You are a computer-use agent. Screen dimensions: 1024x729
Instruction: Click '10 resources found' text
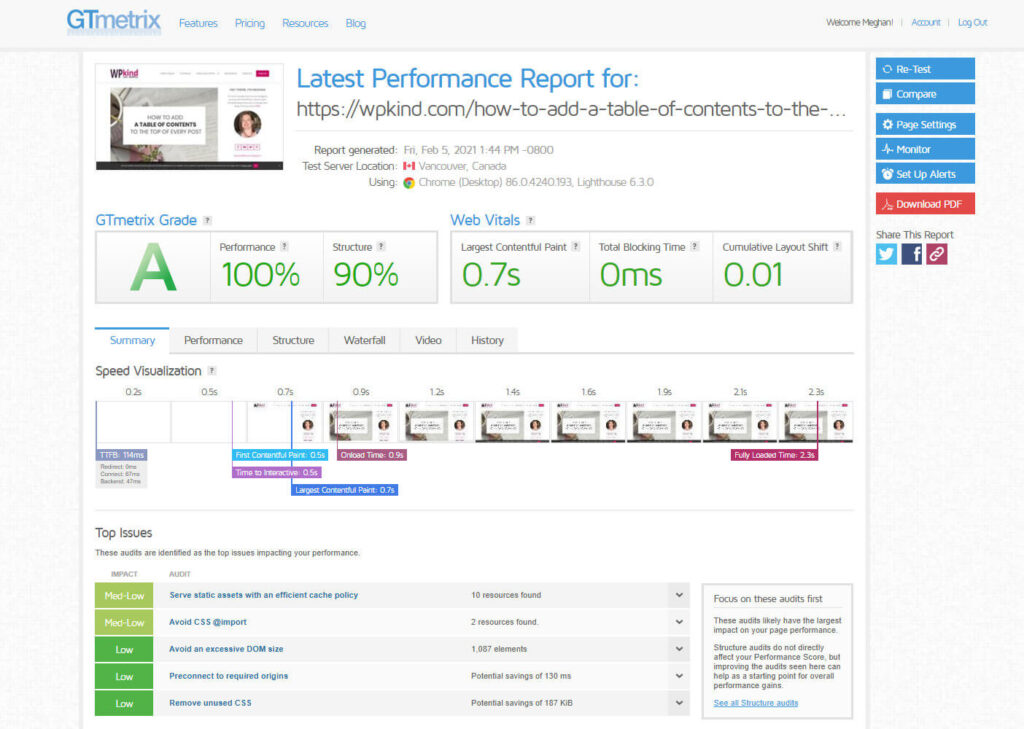506,595
